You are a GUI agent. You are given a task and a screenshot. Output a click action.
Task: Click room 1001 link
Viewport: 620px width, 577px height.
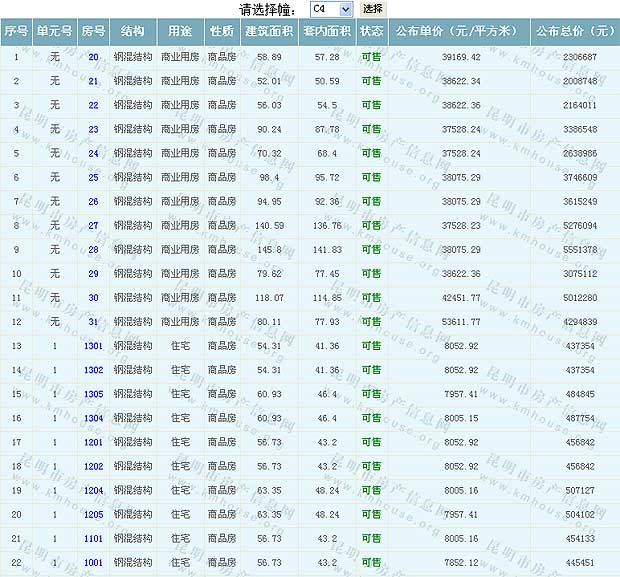click(93, 562)
